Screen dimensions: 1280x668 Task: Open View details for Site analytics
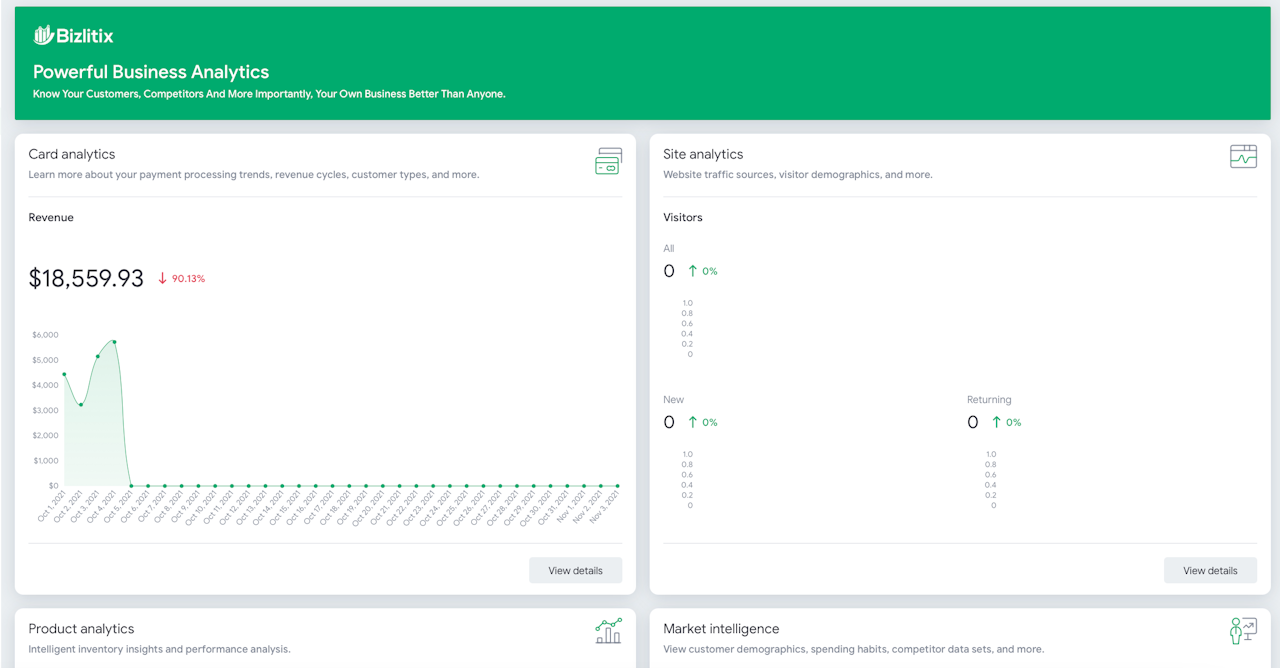pos(1210,570)
